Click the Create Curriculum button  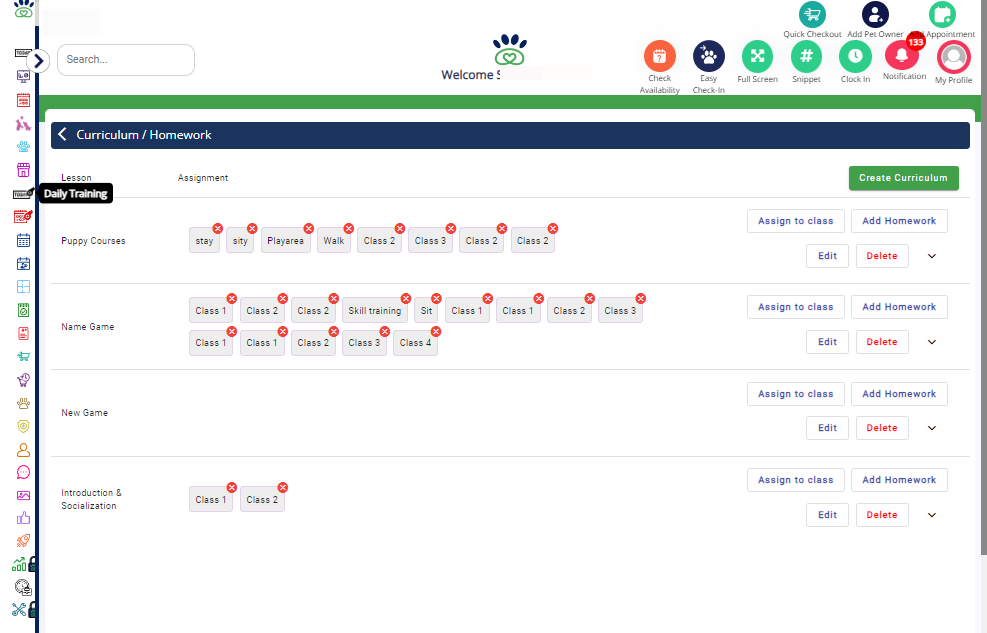coord(903,178)
